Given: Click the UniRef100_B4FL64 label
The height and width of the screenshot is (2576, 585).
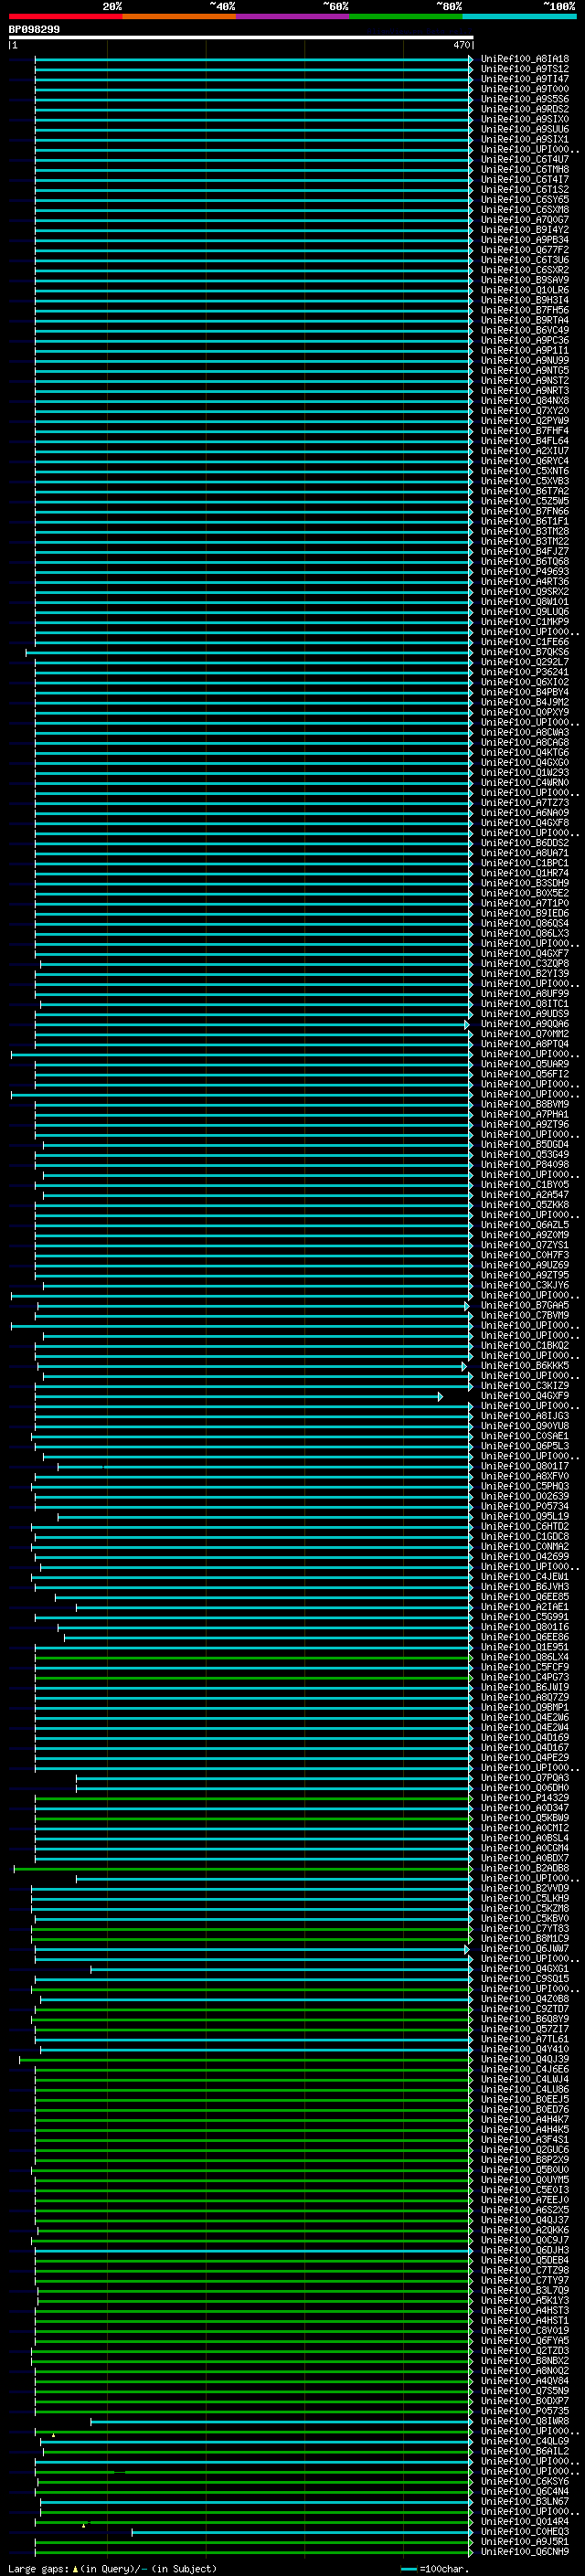Looking at the screenshot, I should click(x=525, y=441).
